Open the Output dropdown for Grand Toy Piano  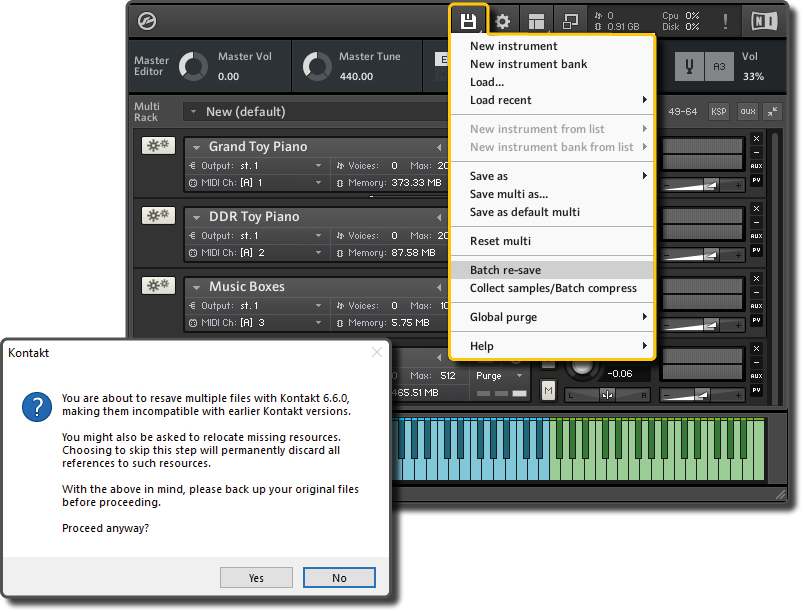point(256,165)
